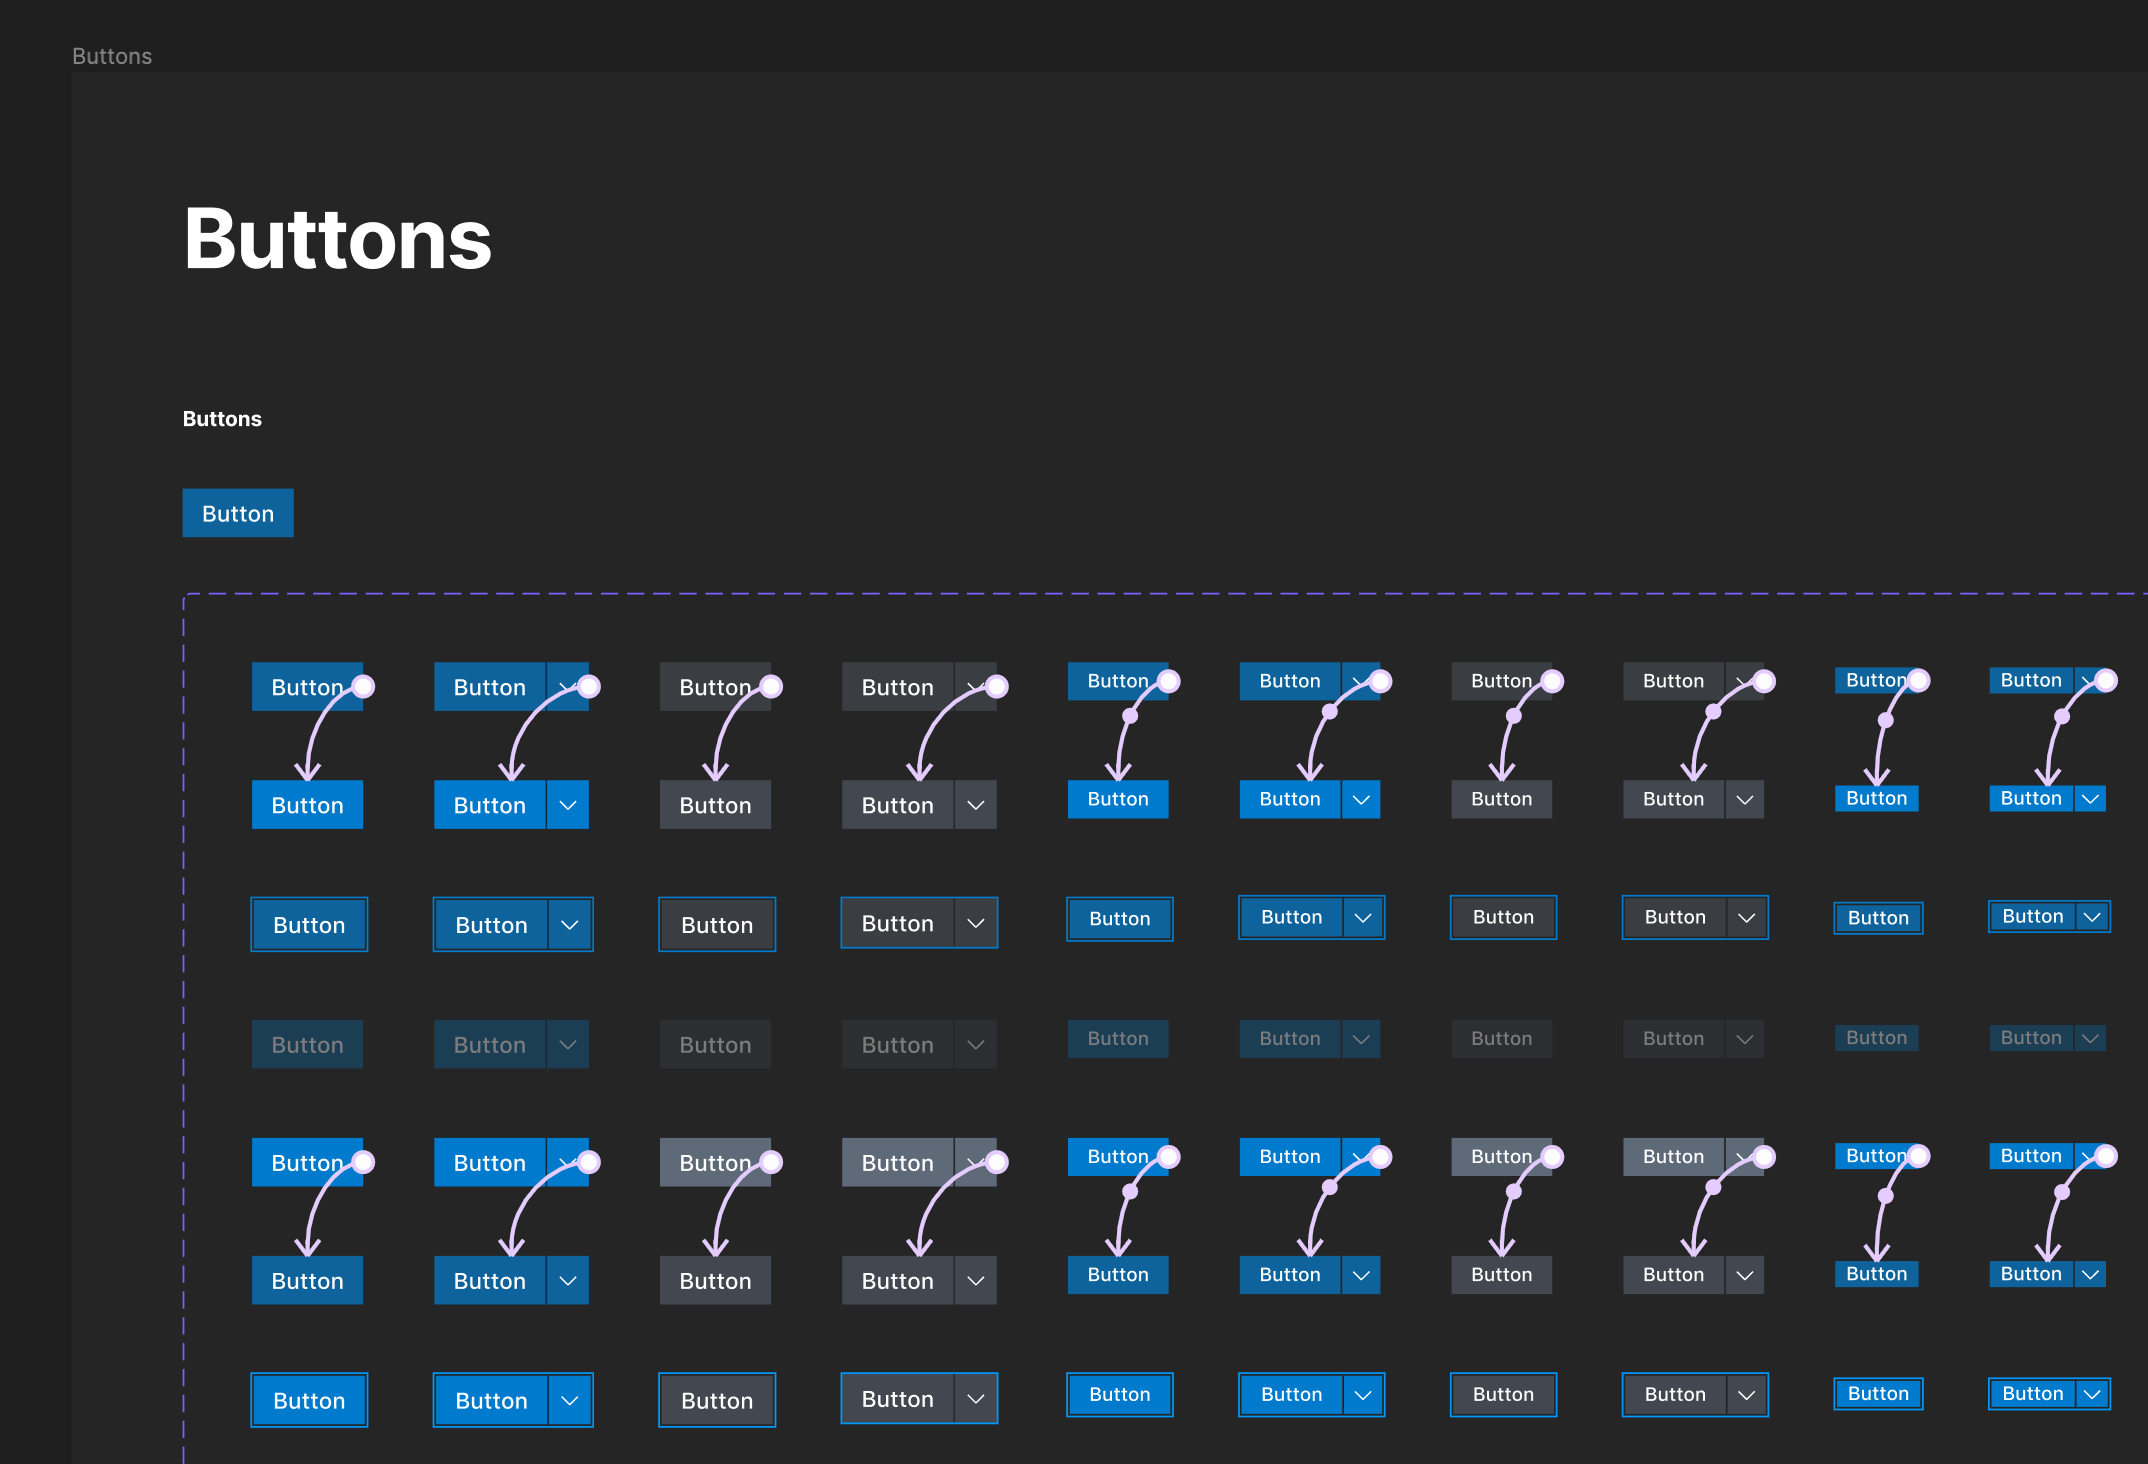Click the large Buttons page heading
2148x1464 pixels.
pos(337,240)
